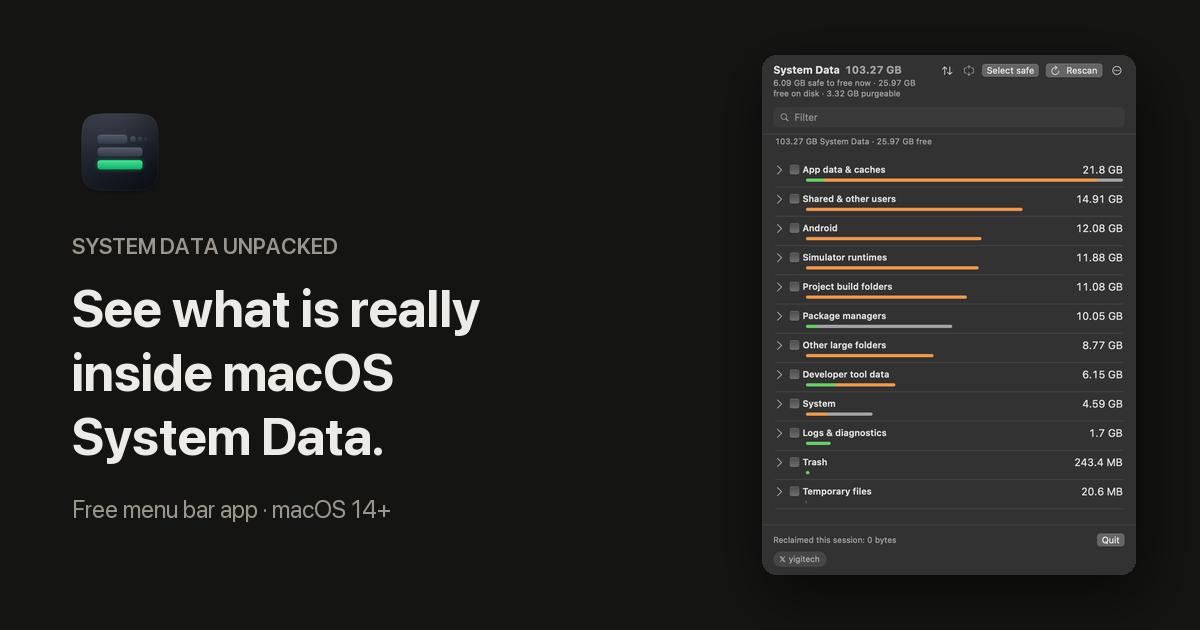Click '103.27 GB System Data · 25.97 GB free' line

854,142
